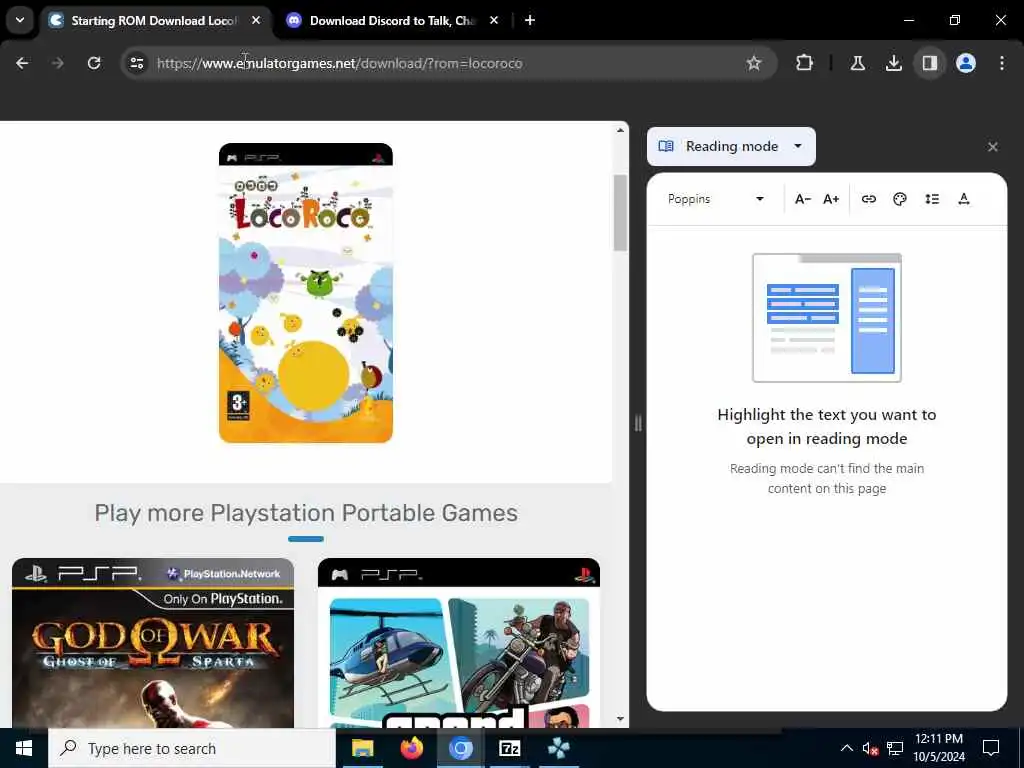Click the scrollbar up arrow
This screenshot has height=768, width=1024.
point(620,131)
